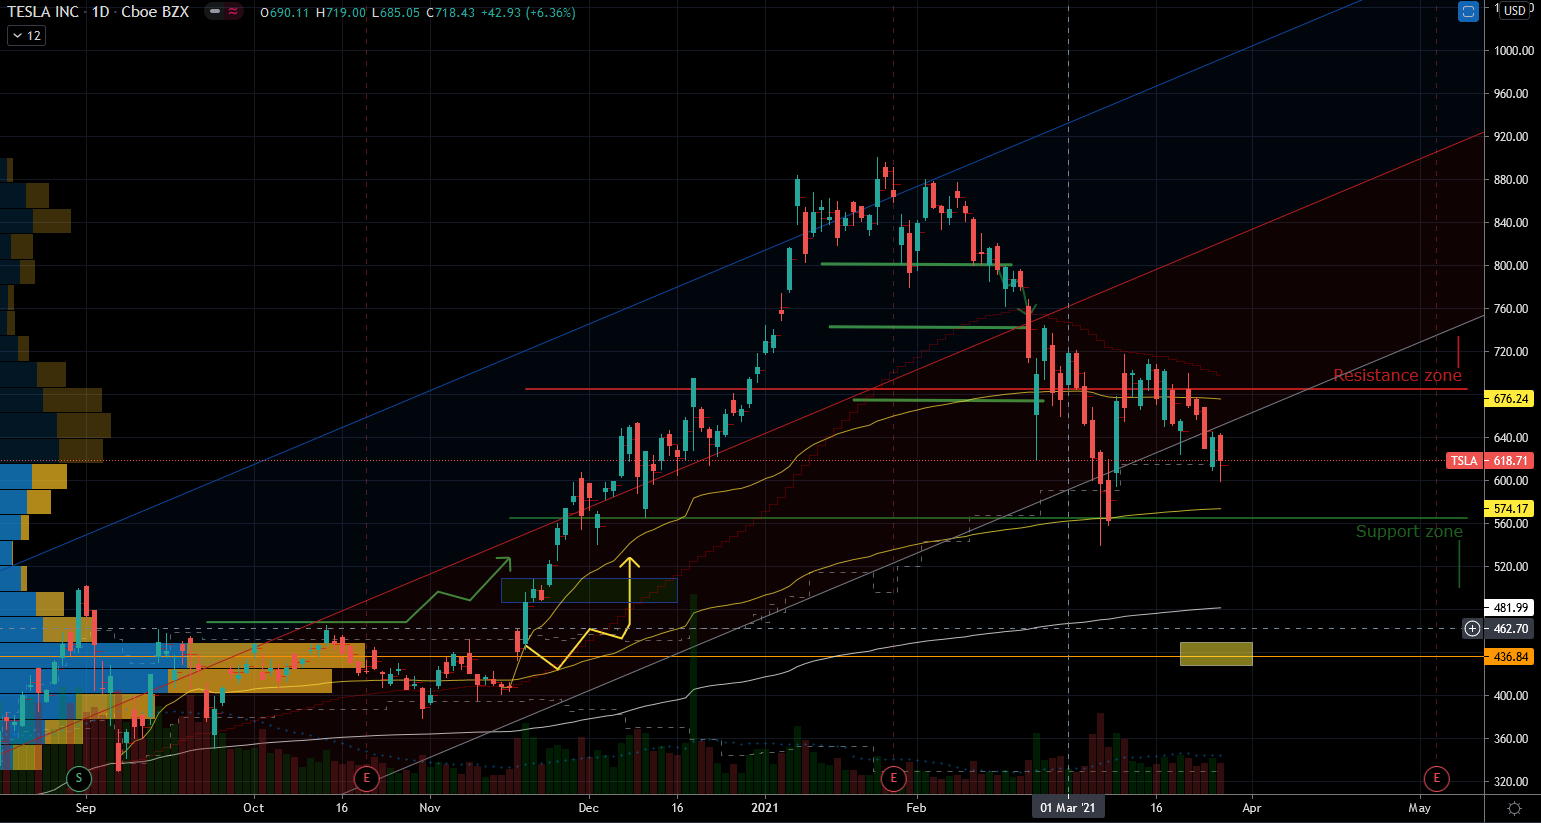The height and width of the screenshot is (823, 1541).
Task: Click the low value L685.05
Action: (x=396, y=13)
